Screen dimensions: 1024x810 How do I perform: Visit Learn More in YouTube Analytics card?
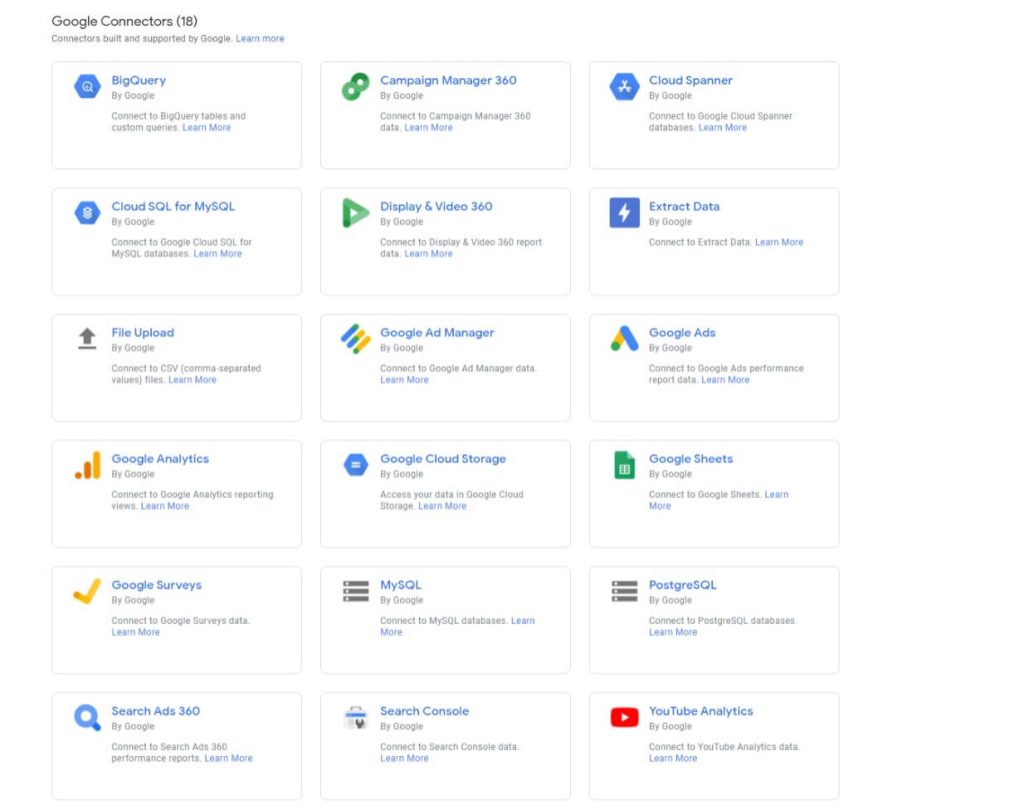click(x=673, y=758)
